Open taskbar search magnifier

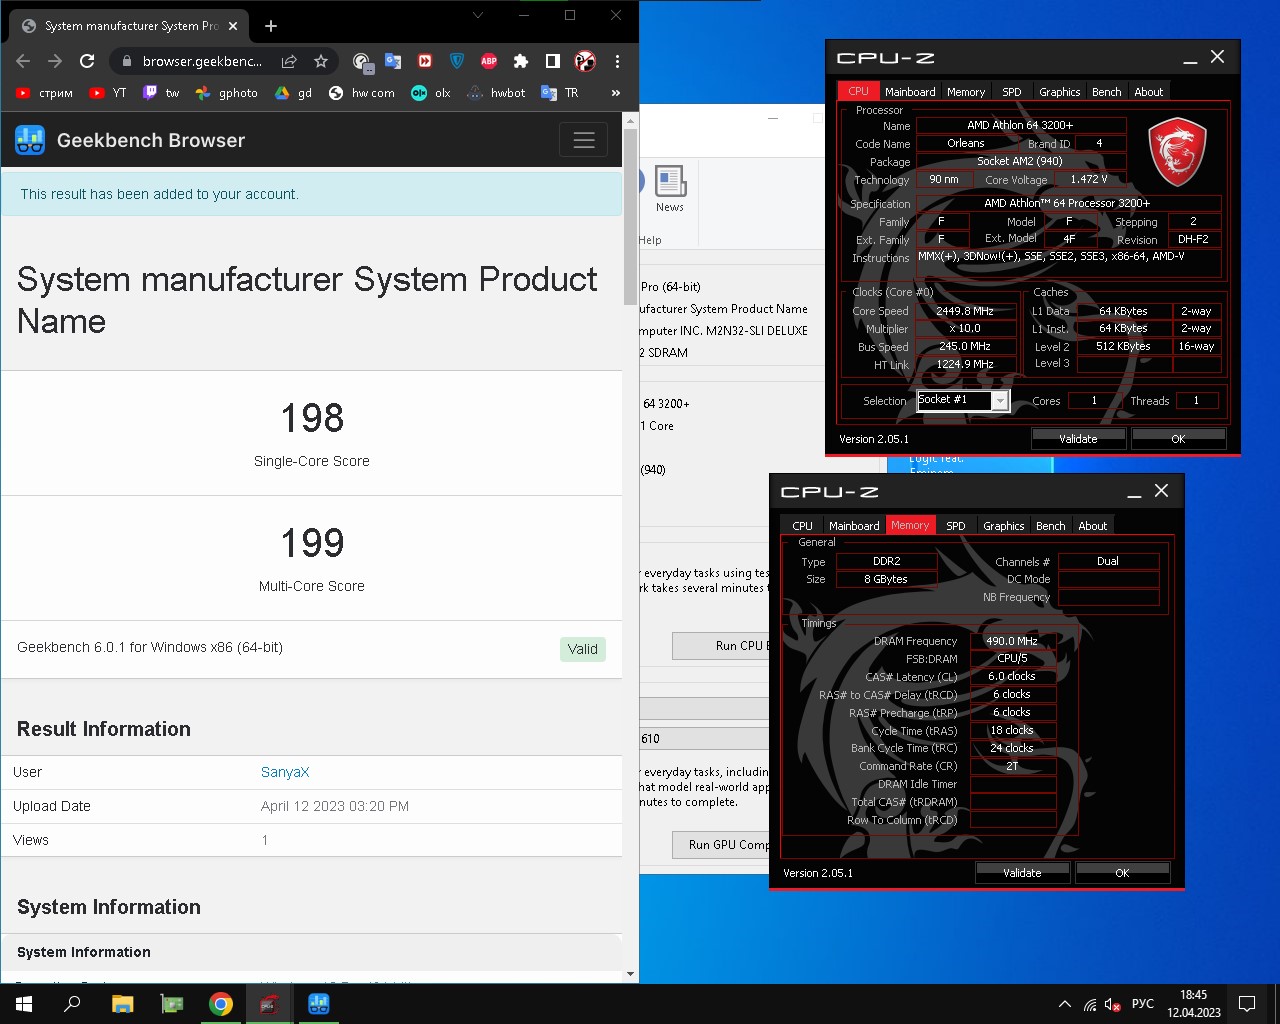72,1004
